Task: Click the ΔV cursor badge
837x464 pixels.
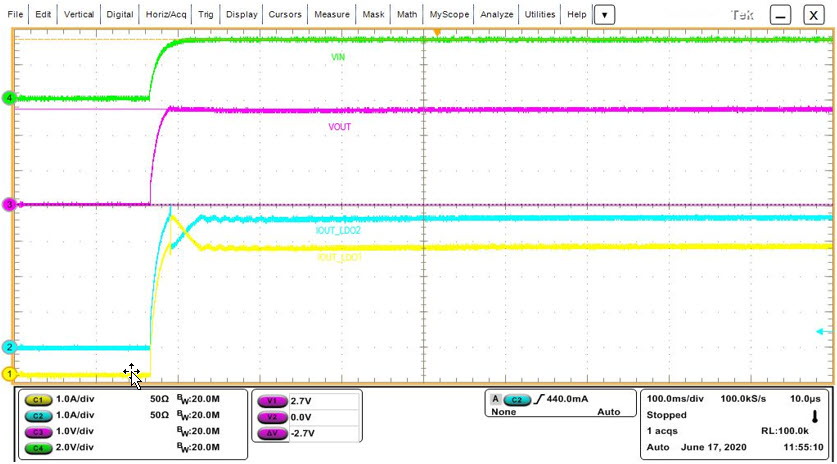Action: pos(272,433)
